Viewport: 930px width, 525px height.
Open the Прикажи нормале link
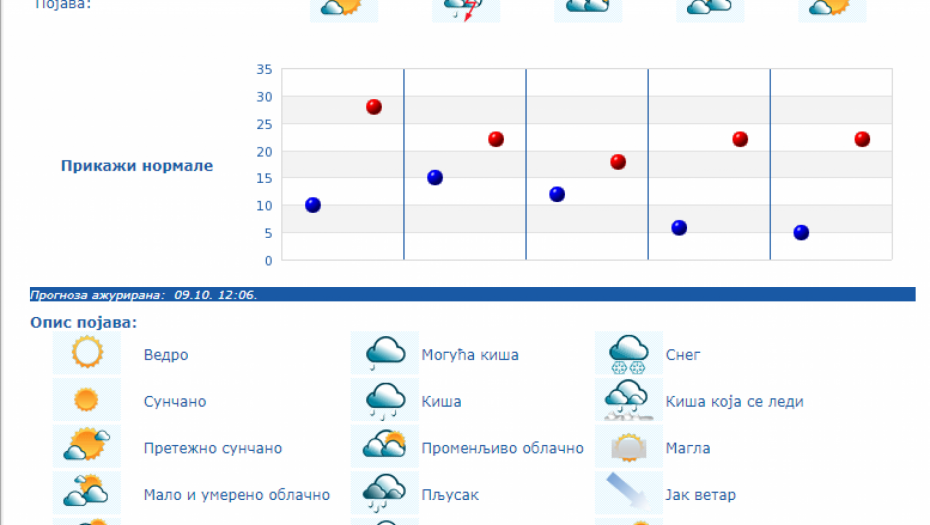137,166
